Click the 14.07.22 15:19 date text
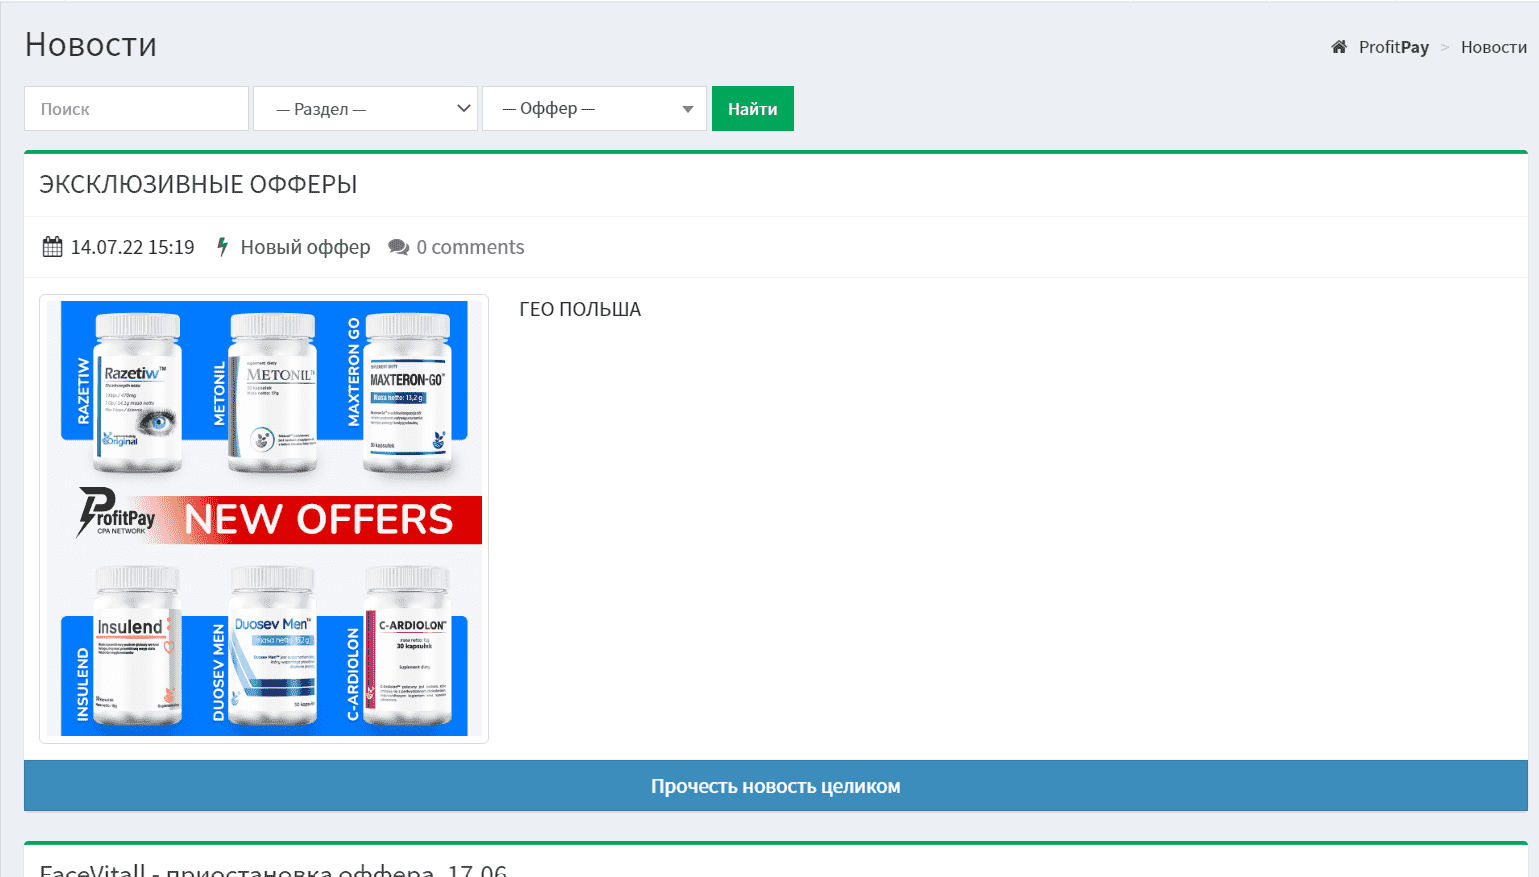 click(132, 247)
